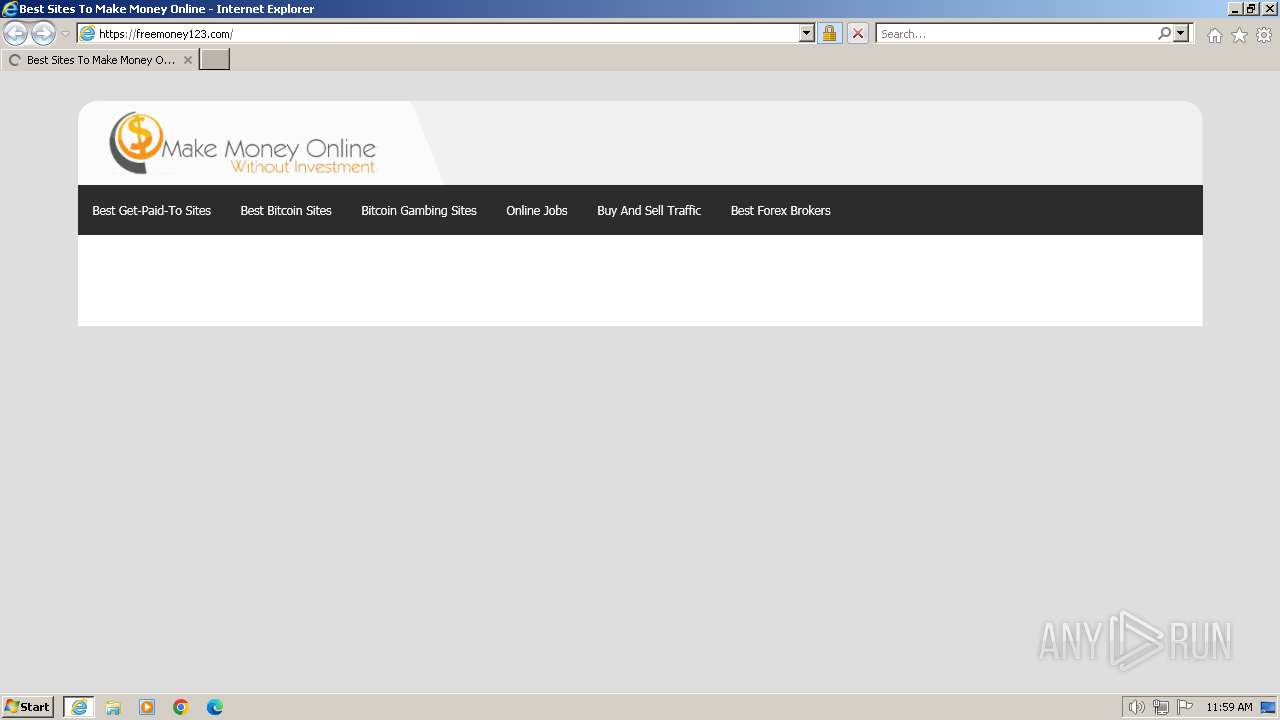Viewport: 1280px width, 720px height.
Task: Stop page loading with the red X
Action: point(857,34)
